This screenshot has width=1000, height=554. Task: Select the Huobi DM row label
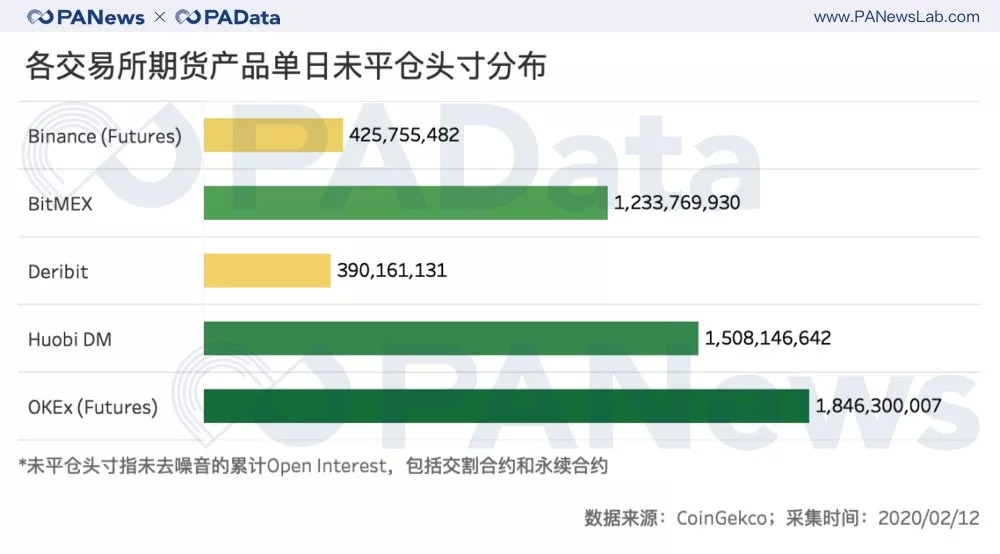click(x=70, y=339)
